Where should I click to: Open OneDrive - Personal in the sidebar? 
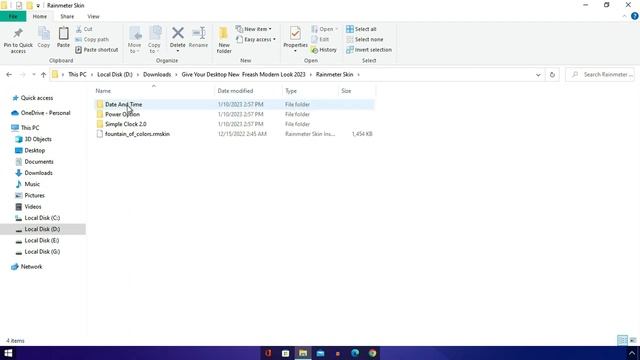click(41, 113)
